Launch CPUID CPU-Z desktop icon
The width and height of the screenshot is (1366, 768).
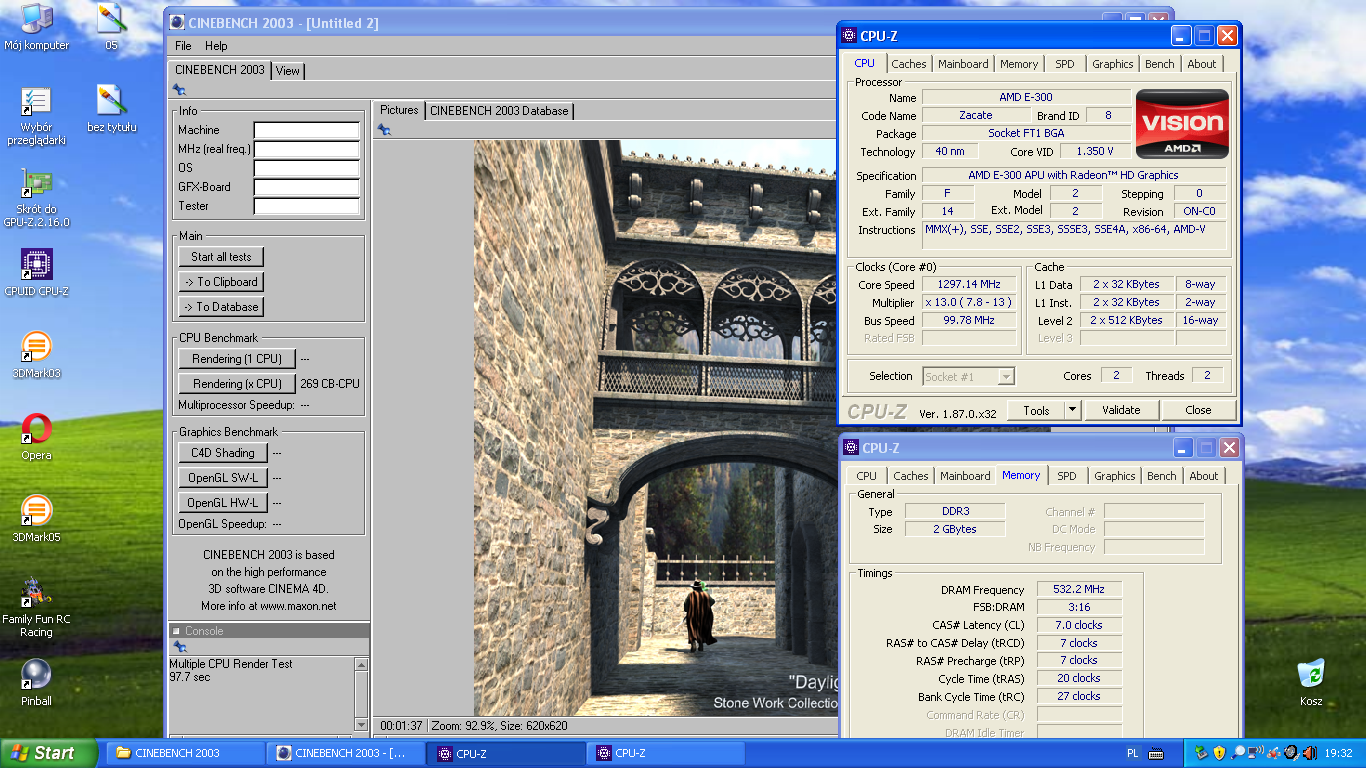click(36, 272)
